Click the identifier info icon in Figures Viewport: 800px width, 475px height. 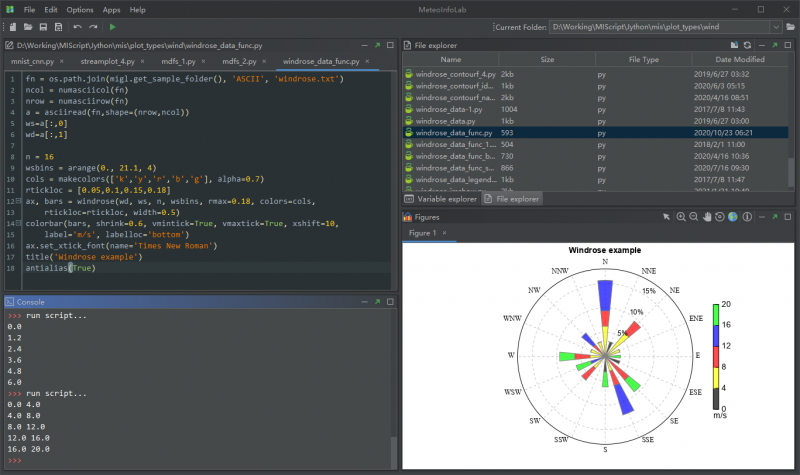746,216
